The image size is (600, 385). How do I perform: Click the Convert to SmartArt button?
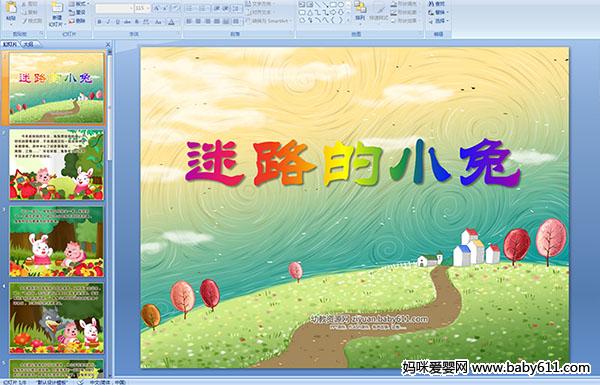pos(269,21)
